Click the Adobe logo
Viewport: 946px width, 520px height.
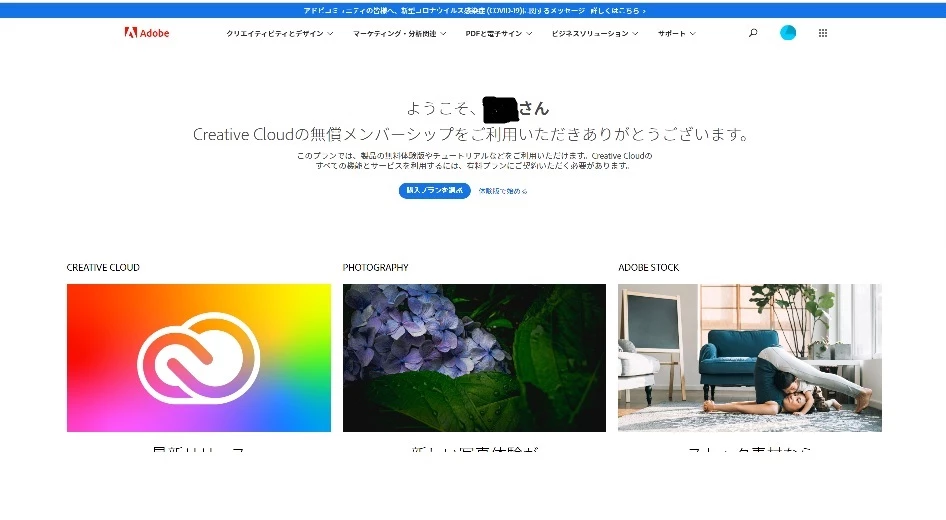pyautogui.click(x=147, y=33)
